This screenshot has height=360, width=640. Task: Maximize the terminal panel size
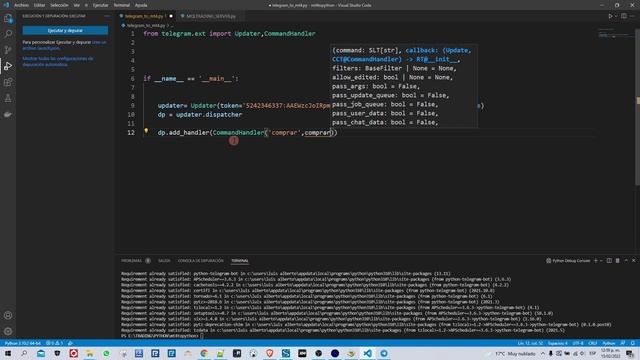tap(626, 260)
